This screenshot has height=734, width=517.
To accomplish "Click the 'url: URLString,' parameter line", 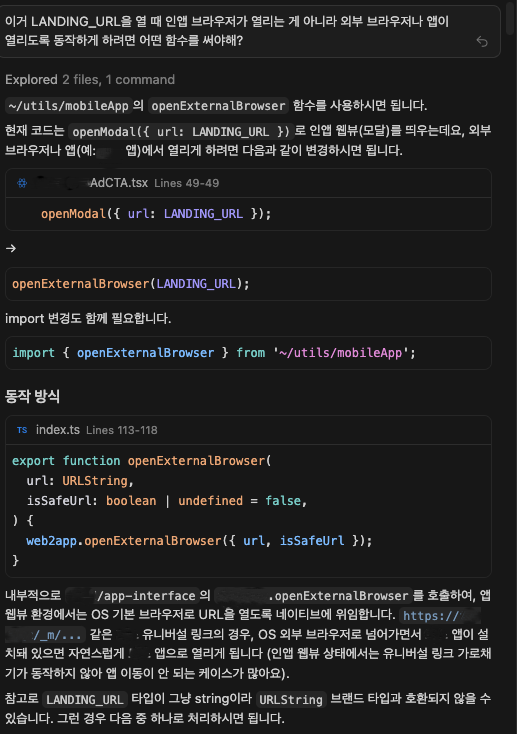I will pyautogui.click(x=80, y=481).
